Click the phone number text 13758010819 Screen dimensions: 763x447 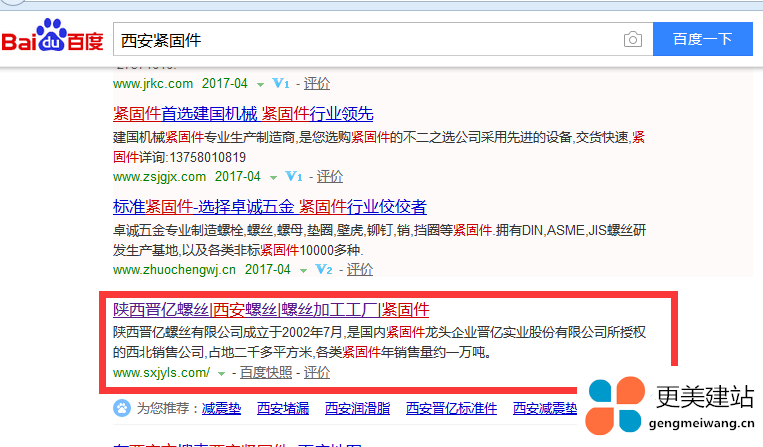click(207, 157)
